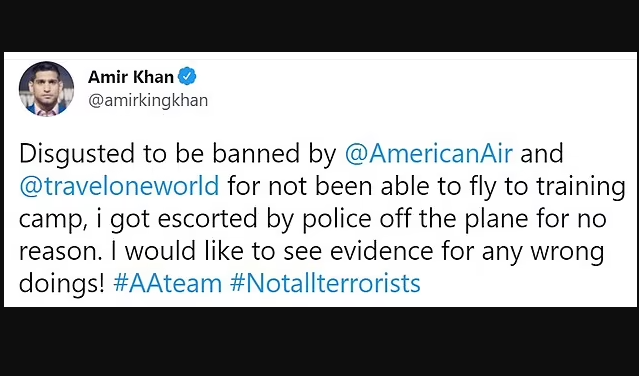Image resolution: width=639 pixels, height=376 pixels.
Task: Open the @AmericanAir mention
Action: coord(429,154)
